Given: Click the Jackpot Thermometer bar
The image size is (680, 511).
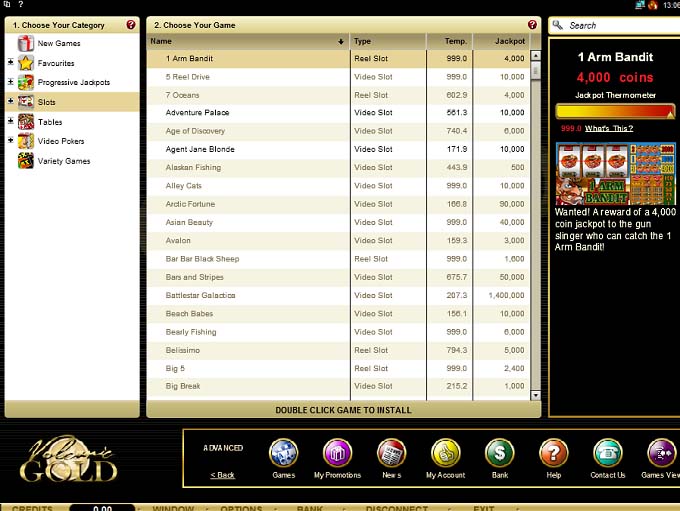Looking at the screenshot, I should [x=615, y=112].
